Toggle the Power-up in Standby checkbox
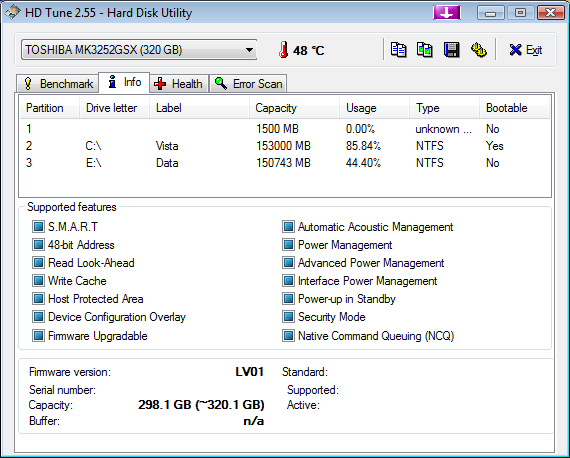This screenshot has height=458, width=570. (x=288, y=299)
